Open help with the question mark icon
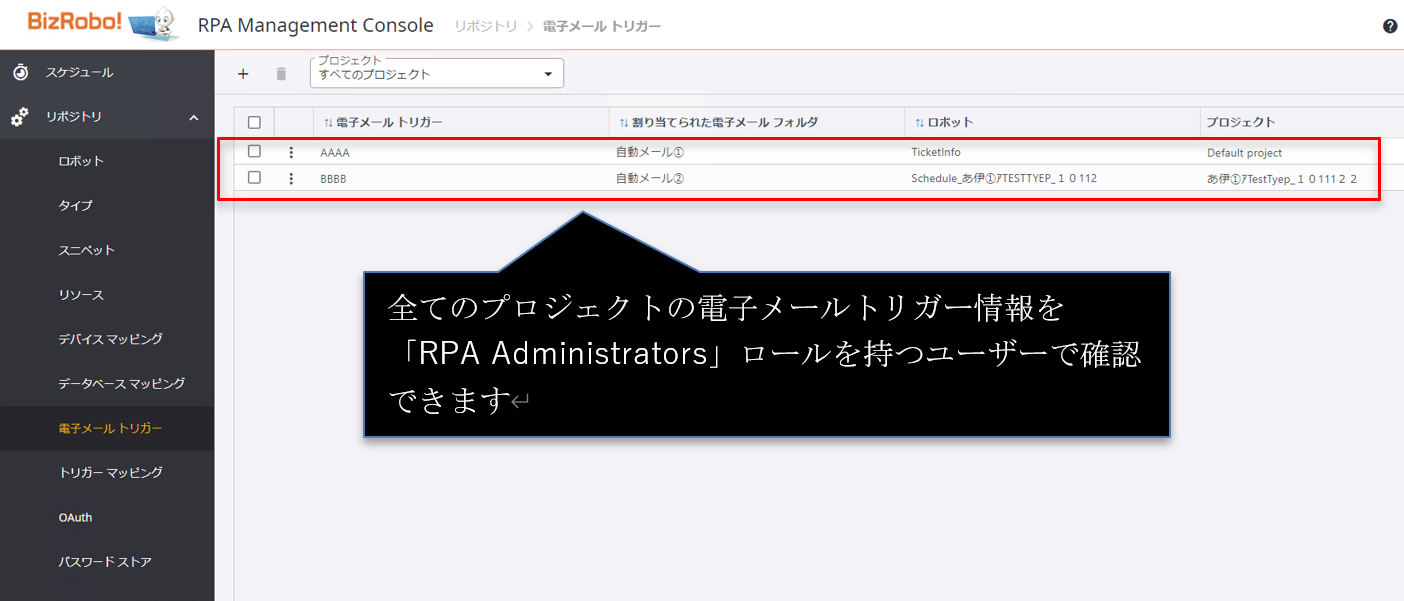Screen dimensions: 1404x601 [1390, 26]
